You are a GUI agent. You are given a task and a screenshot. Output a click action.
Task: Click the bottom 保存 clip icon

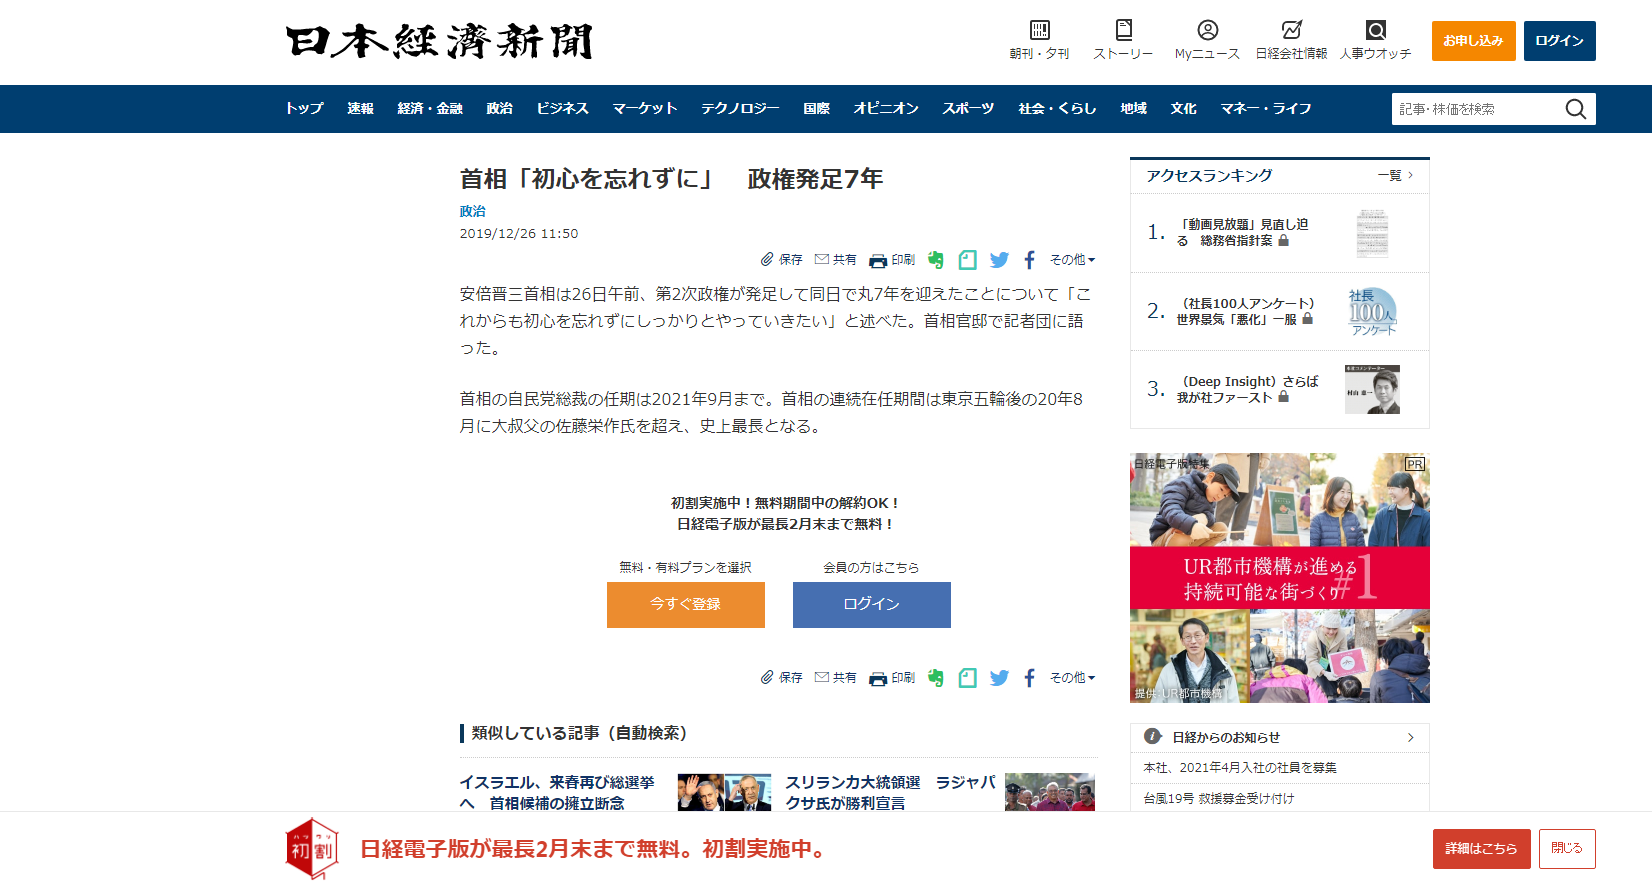pos(767,678)
